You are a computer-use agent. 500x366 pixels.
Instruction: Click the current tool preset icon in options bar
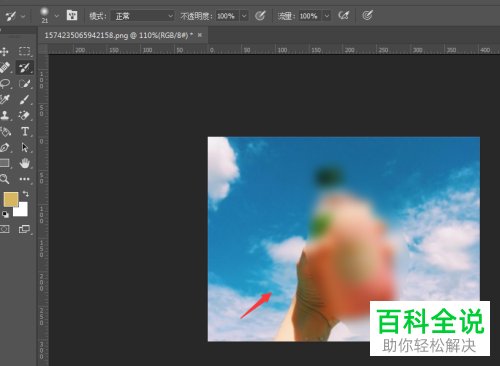(11, 16)
